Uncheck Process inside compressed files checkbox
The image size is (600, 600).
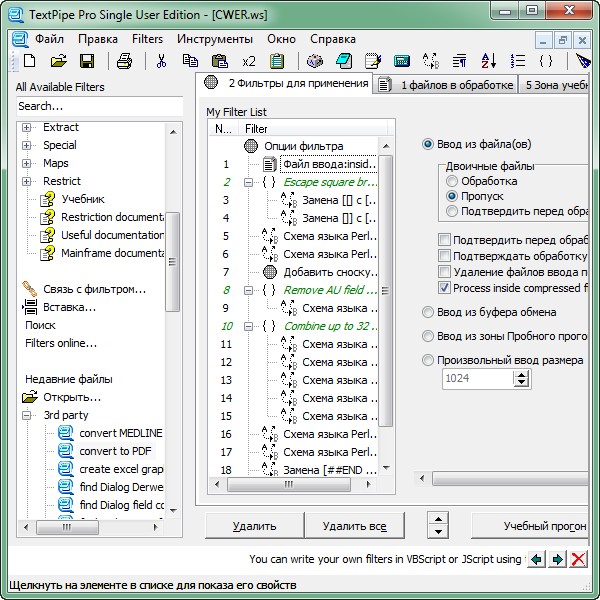(x=444, y=288)
